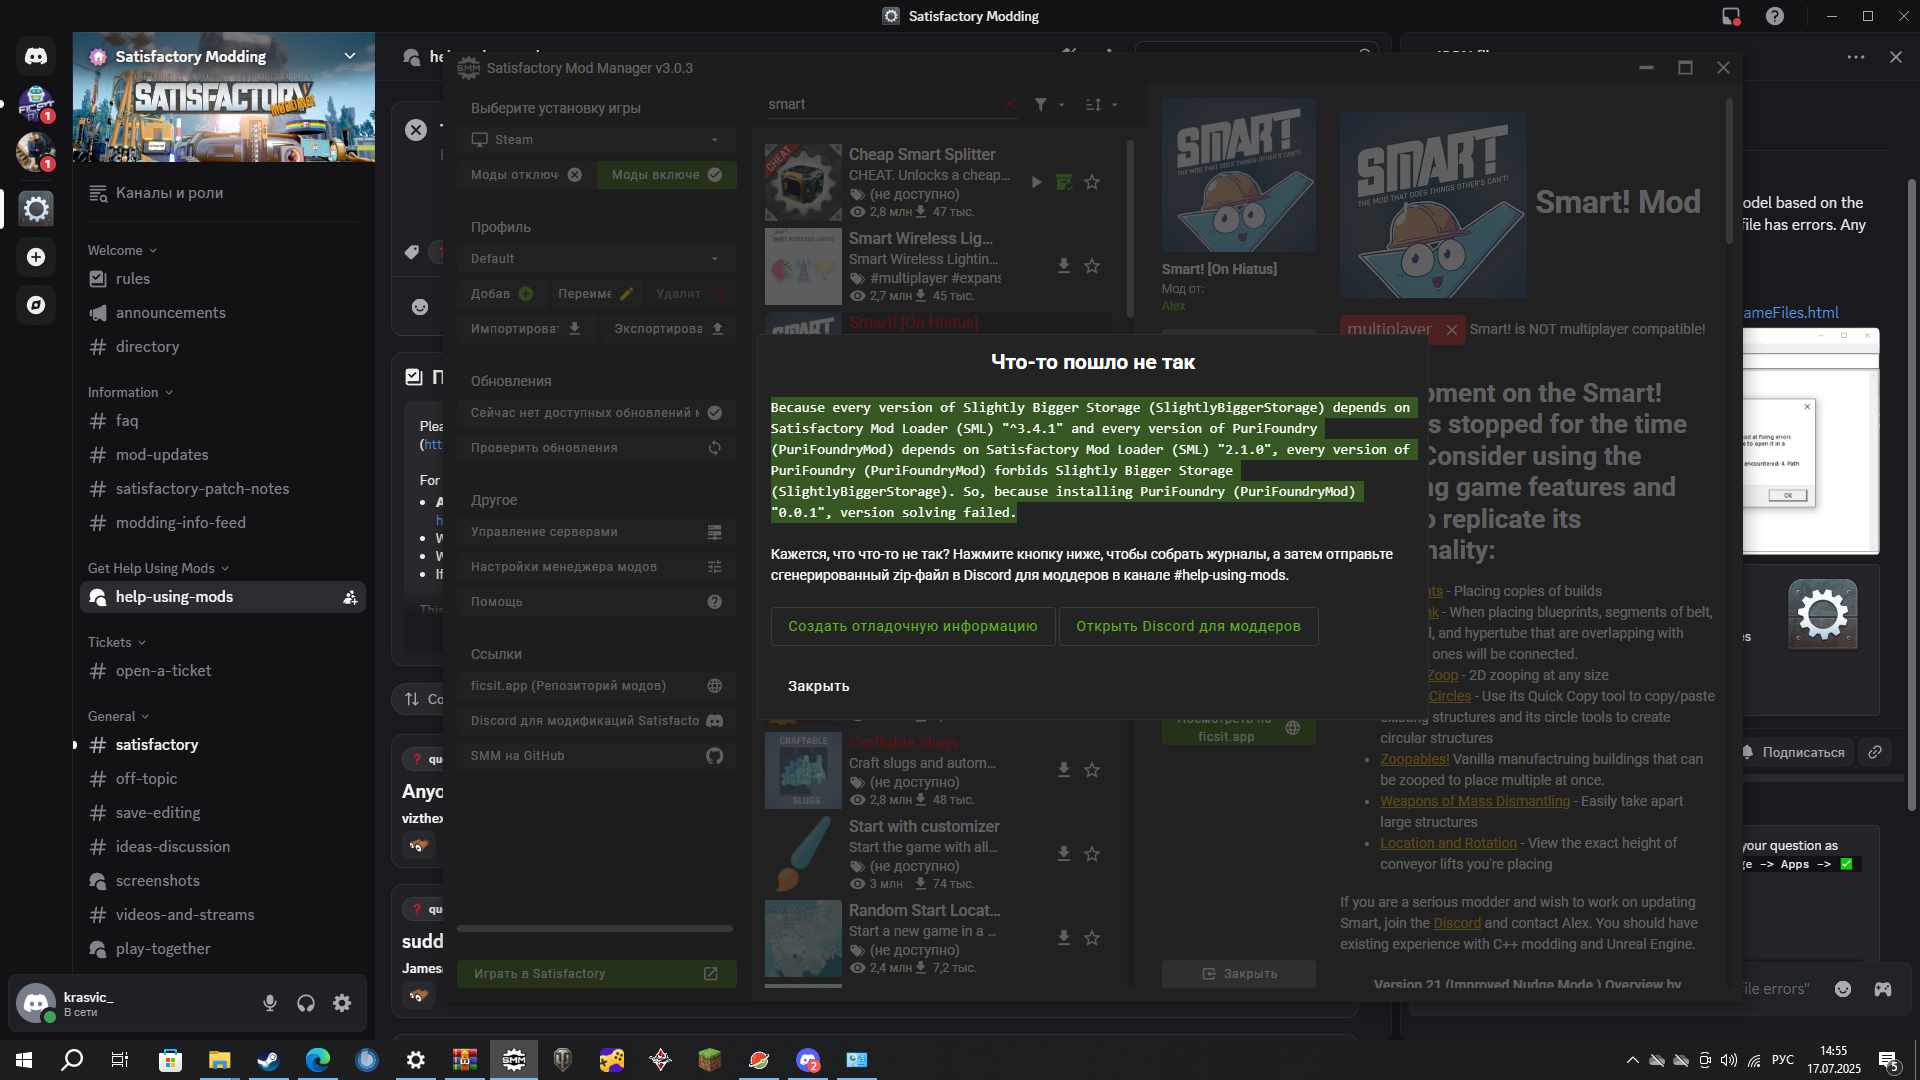
Task: Click 'Проверить обновления' check updates button
Action: [597, 448]
